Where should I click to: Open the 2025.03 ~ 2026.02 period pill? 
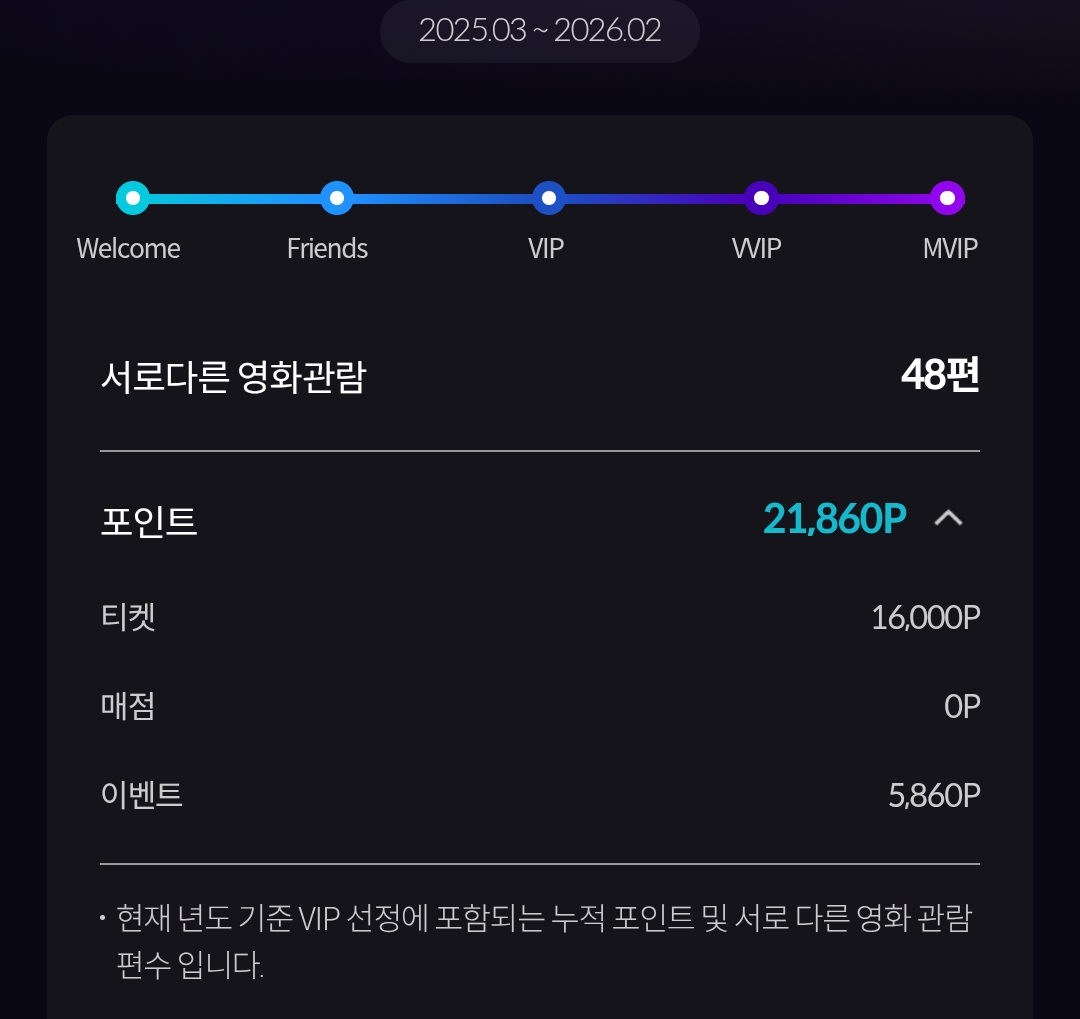[540, 31]
